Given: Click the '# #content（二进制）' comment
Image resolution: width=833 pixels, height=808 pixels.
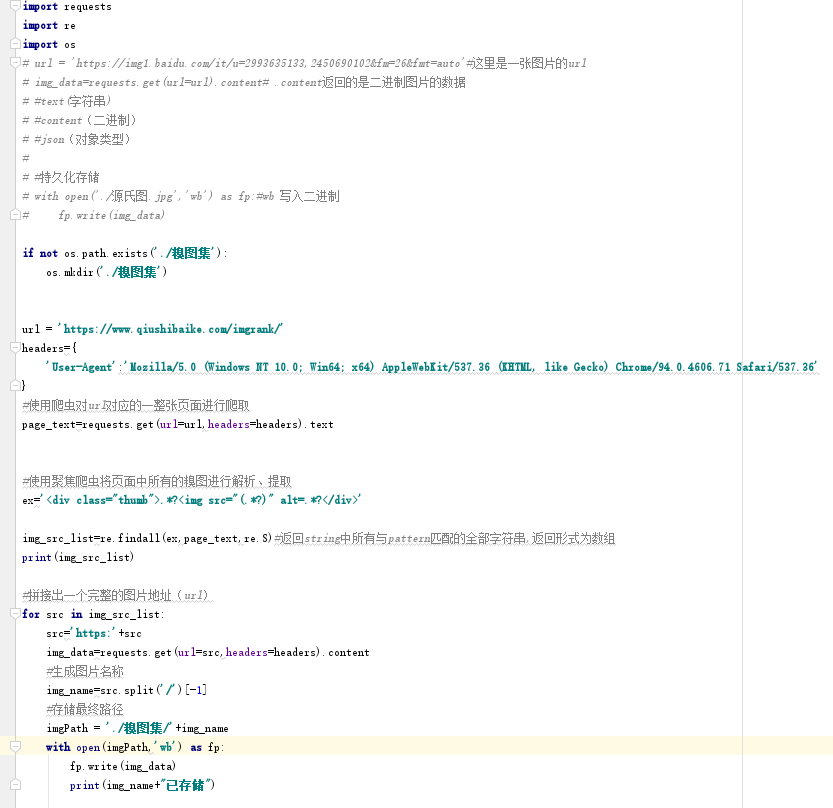Looking at the screenshot, I should click(80, 120).
